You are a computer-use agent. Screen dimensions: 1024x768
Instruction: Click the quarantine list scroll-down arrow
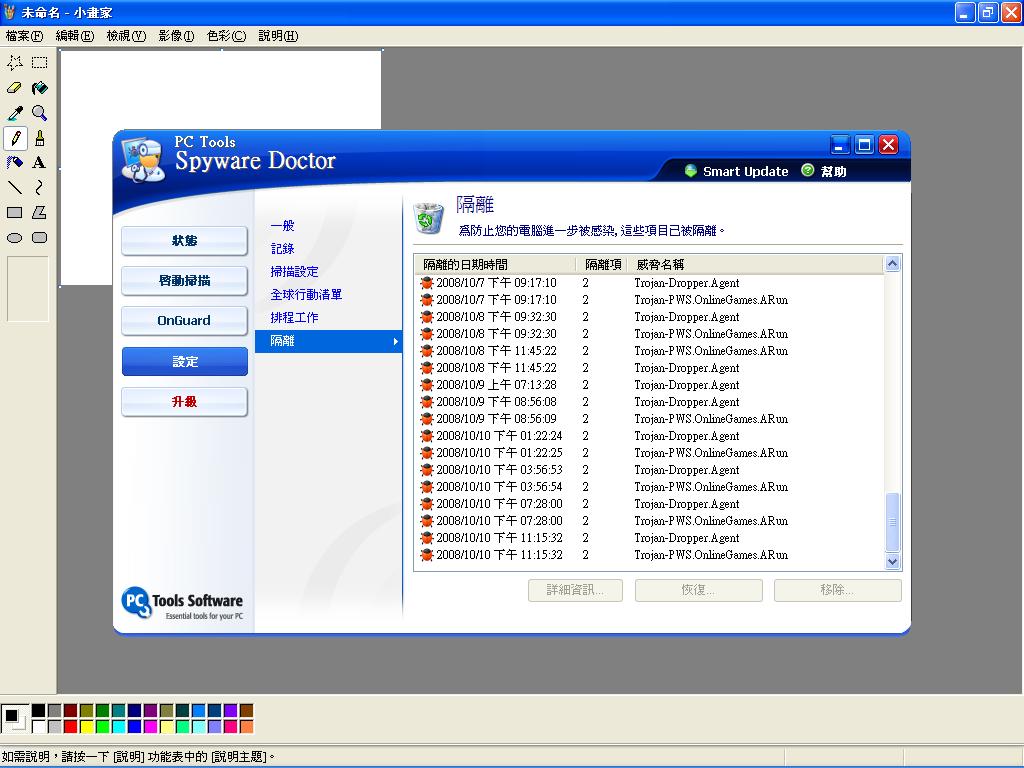[892, 561]
